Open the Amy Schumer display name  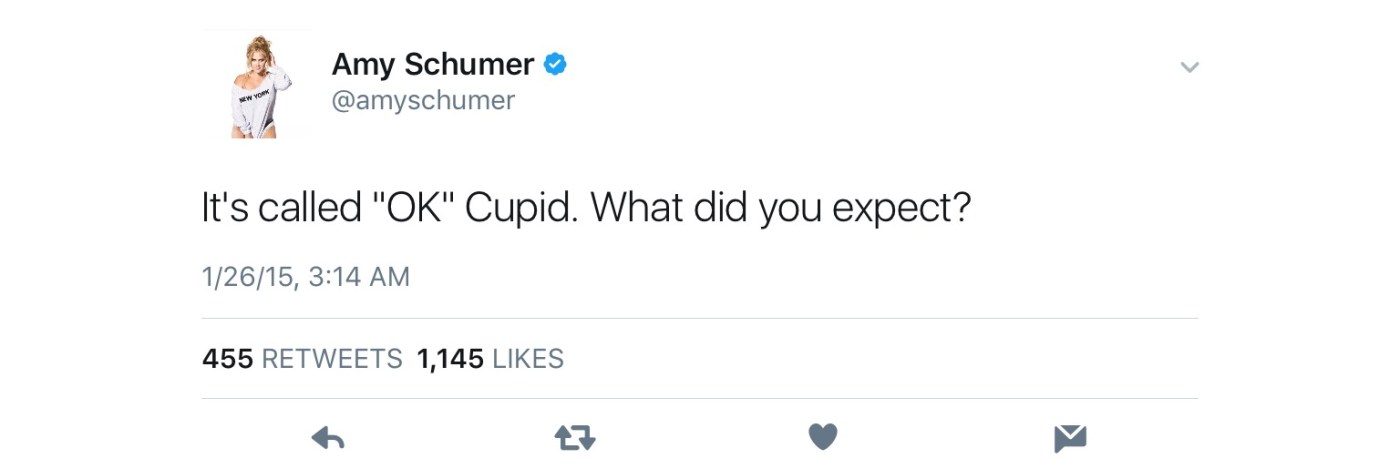pos(432,65)
